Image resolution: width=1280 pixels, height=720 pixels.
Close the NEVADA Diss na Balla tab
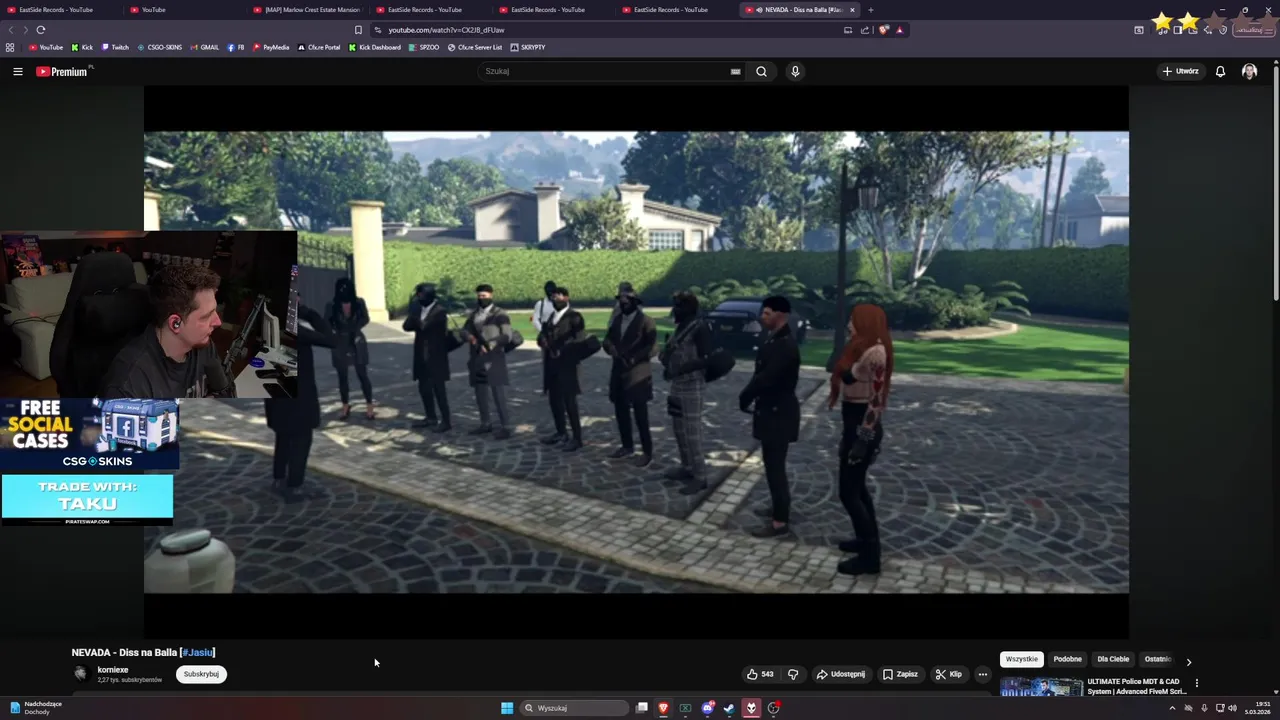tap(852, 10)
